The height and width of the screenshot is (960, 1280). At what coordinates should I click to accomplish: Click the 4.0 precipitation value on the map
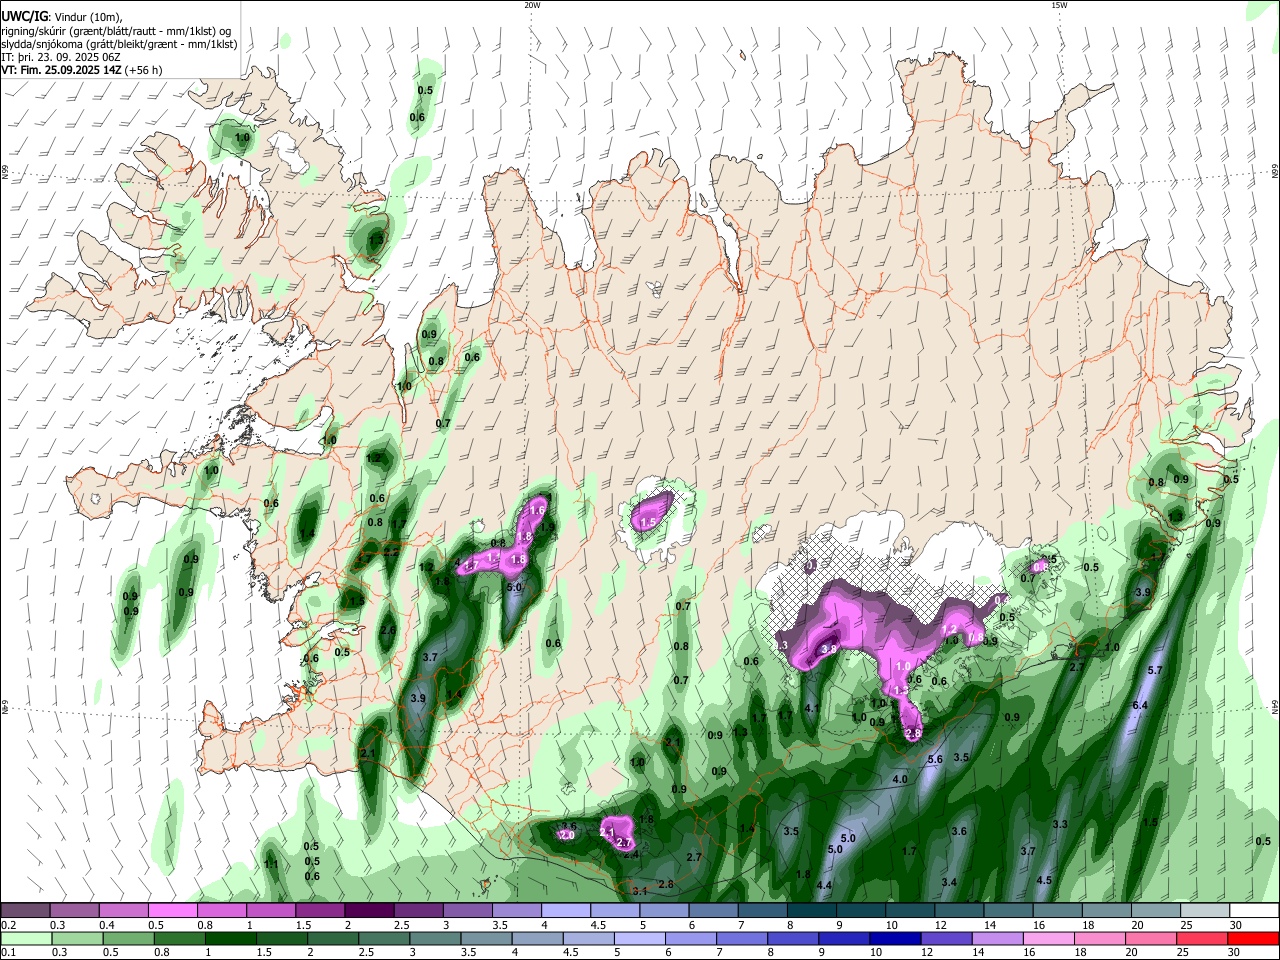point(900,779)
